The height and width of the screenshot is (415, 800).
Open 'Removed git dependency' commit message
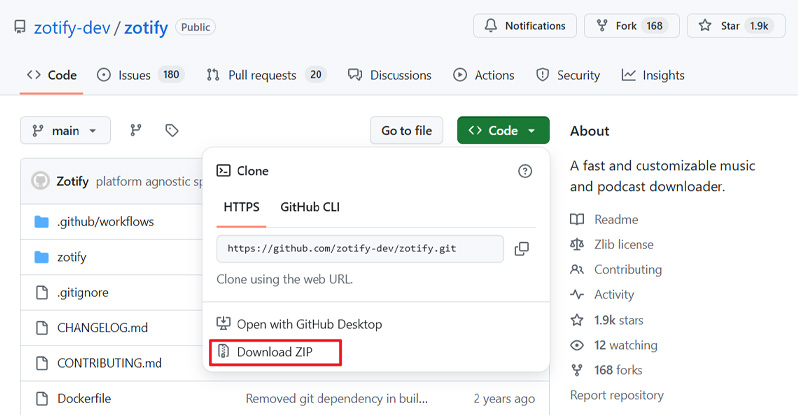pos(337,399)
